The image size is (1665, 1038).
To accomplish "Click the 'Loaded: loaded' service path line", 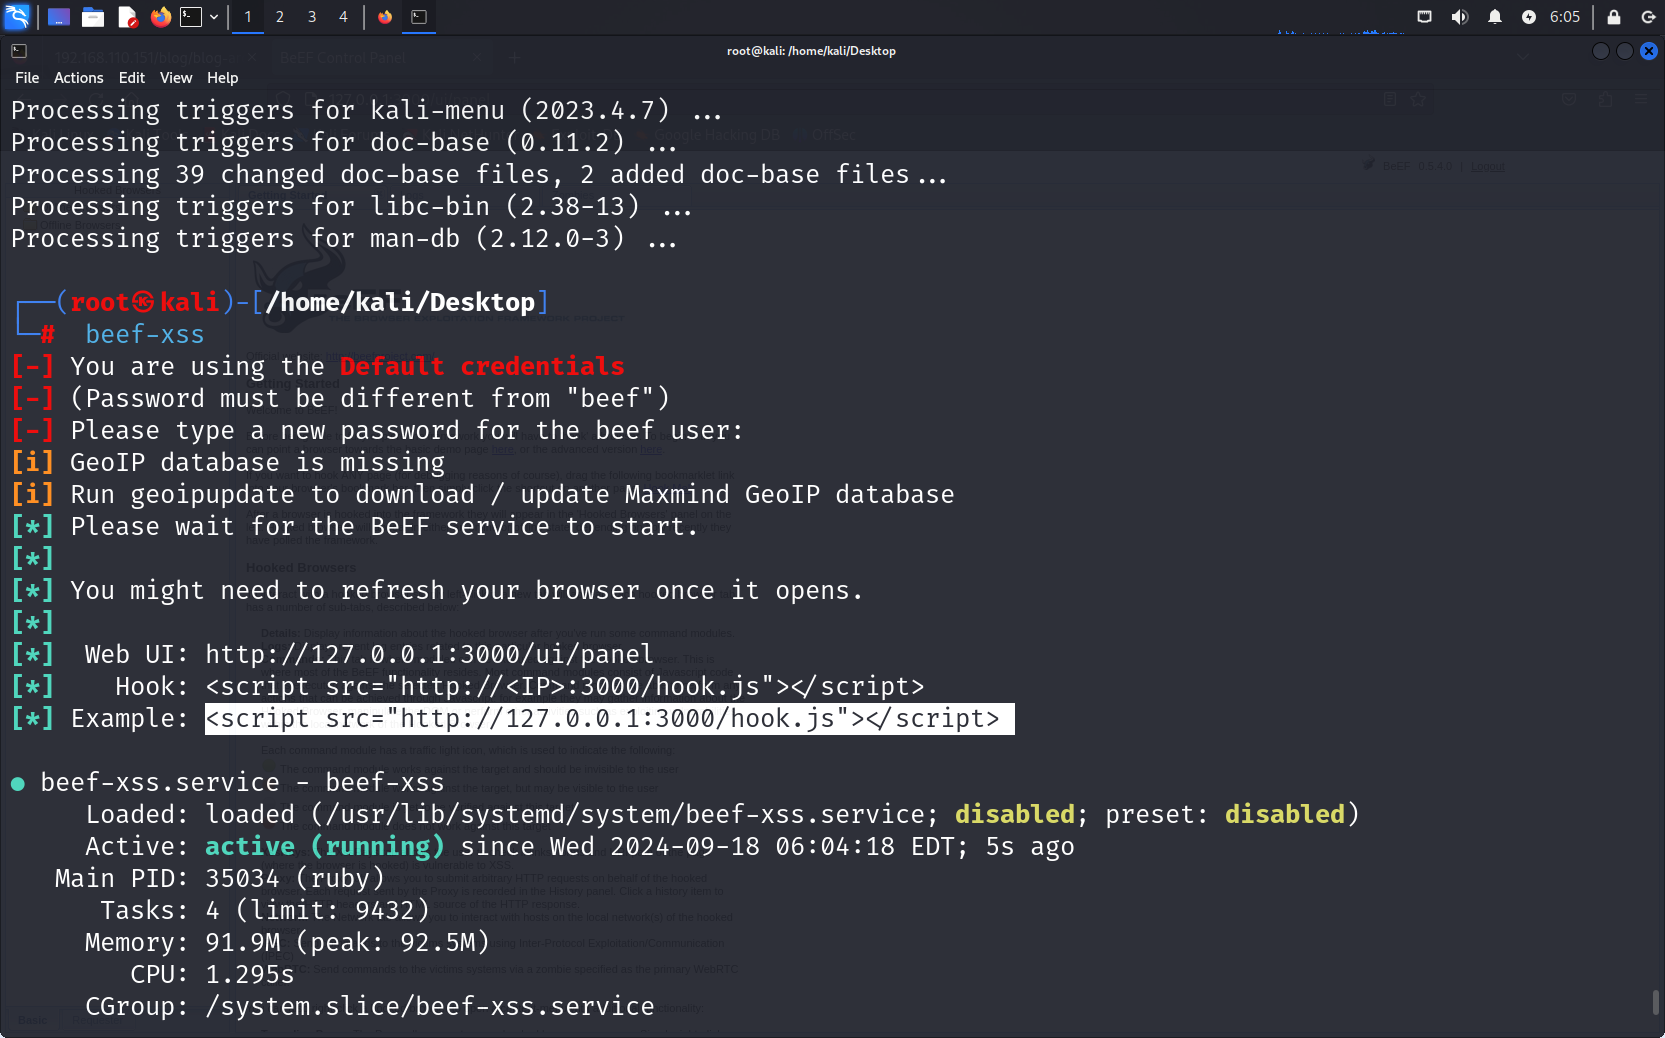I will click(722, 815).
